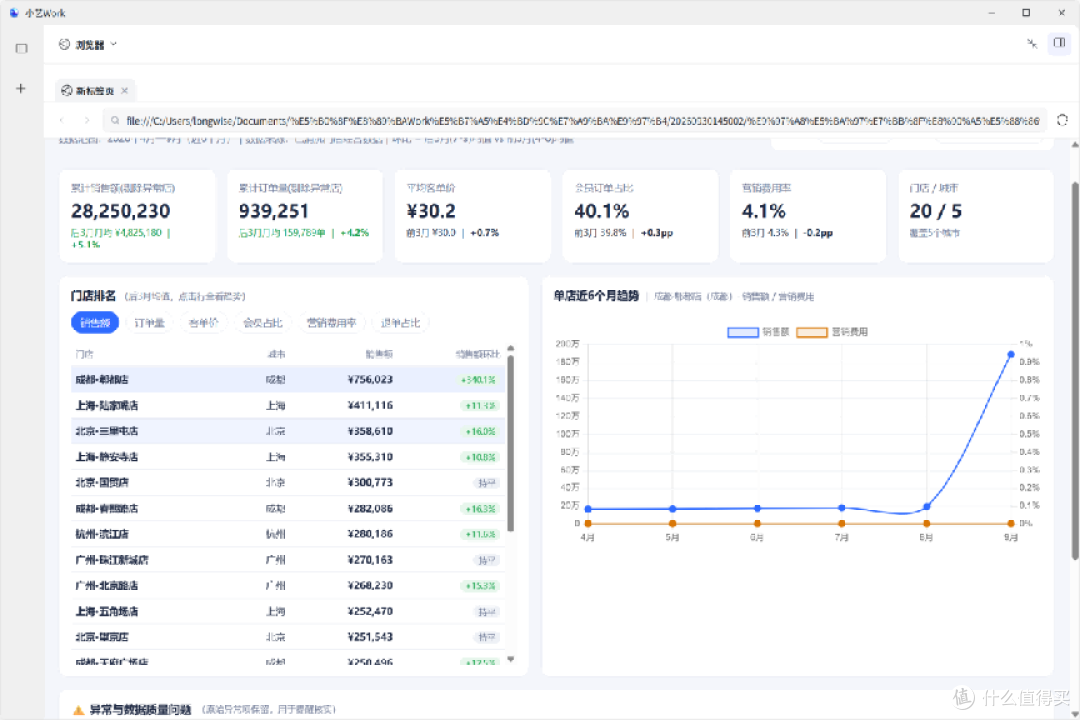Switch ranking to 退单占比
Viewport: 1080px width, 720px height.
pyautogui.click(x=400, y=322)
